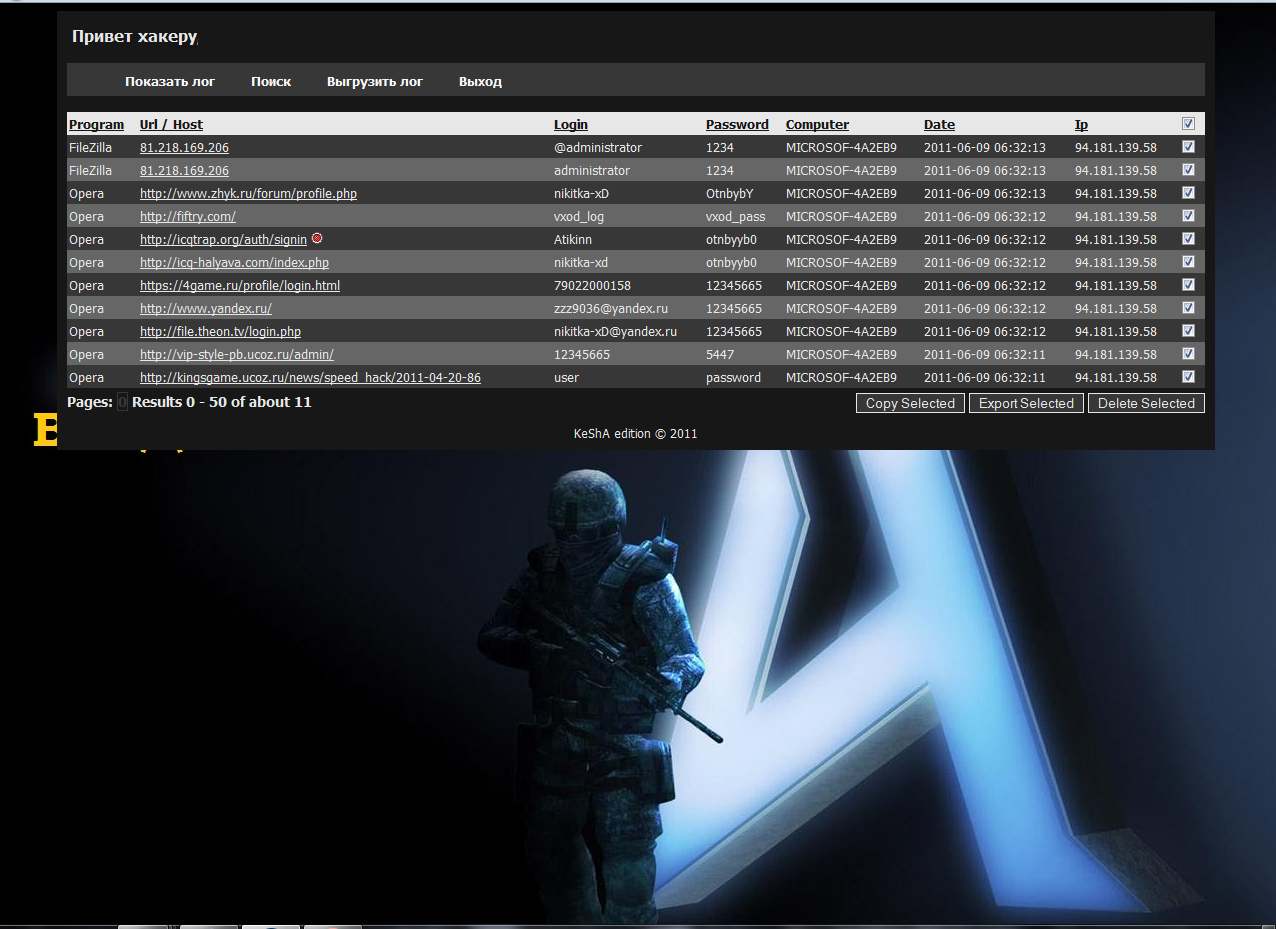
Task: Sort by the Url / Host column header
Action: point(171,125)
